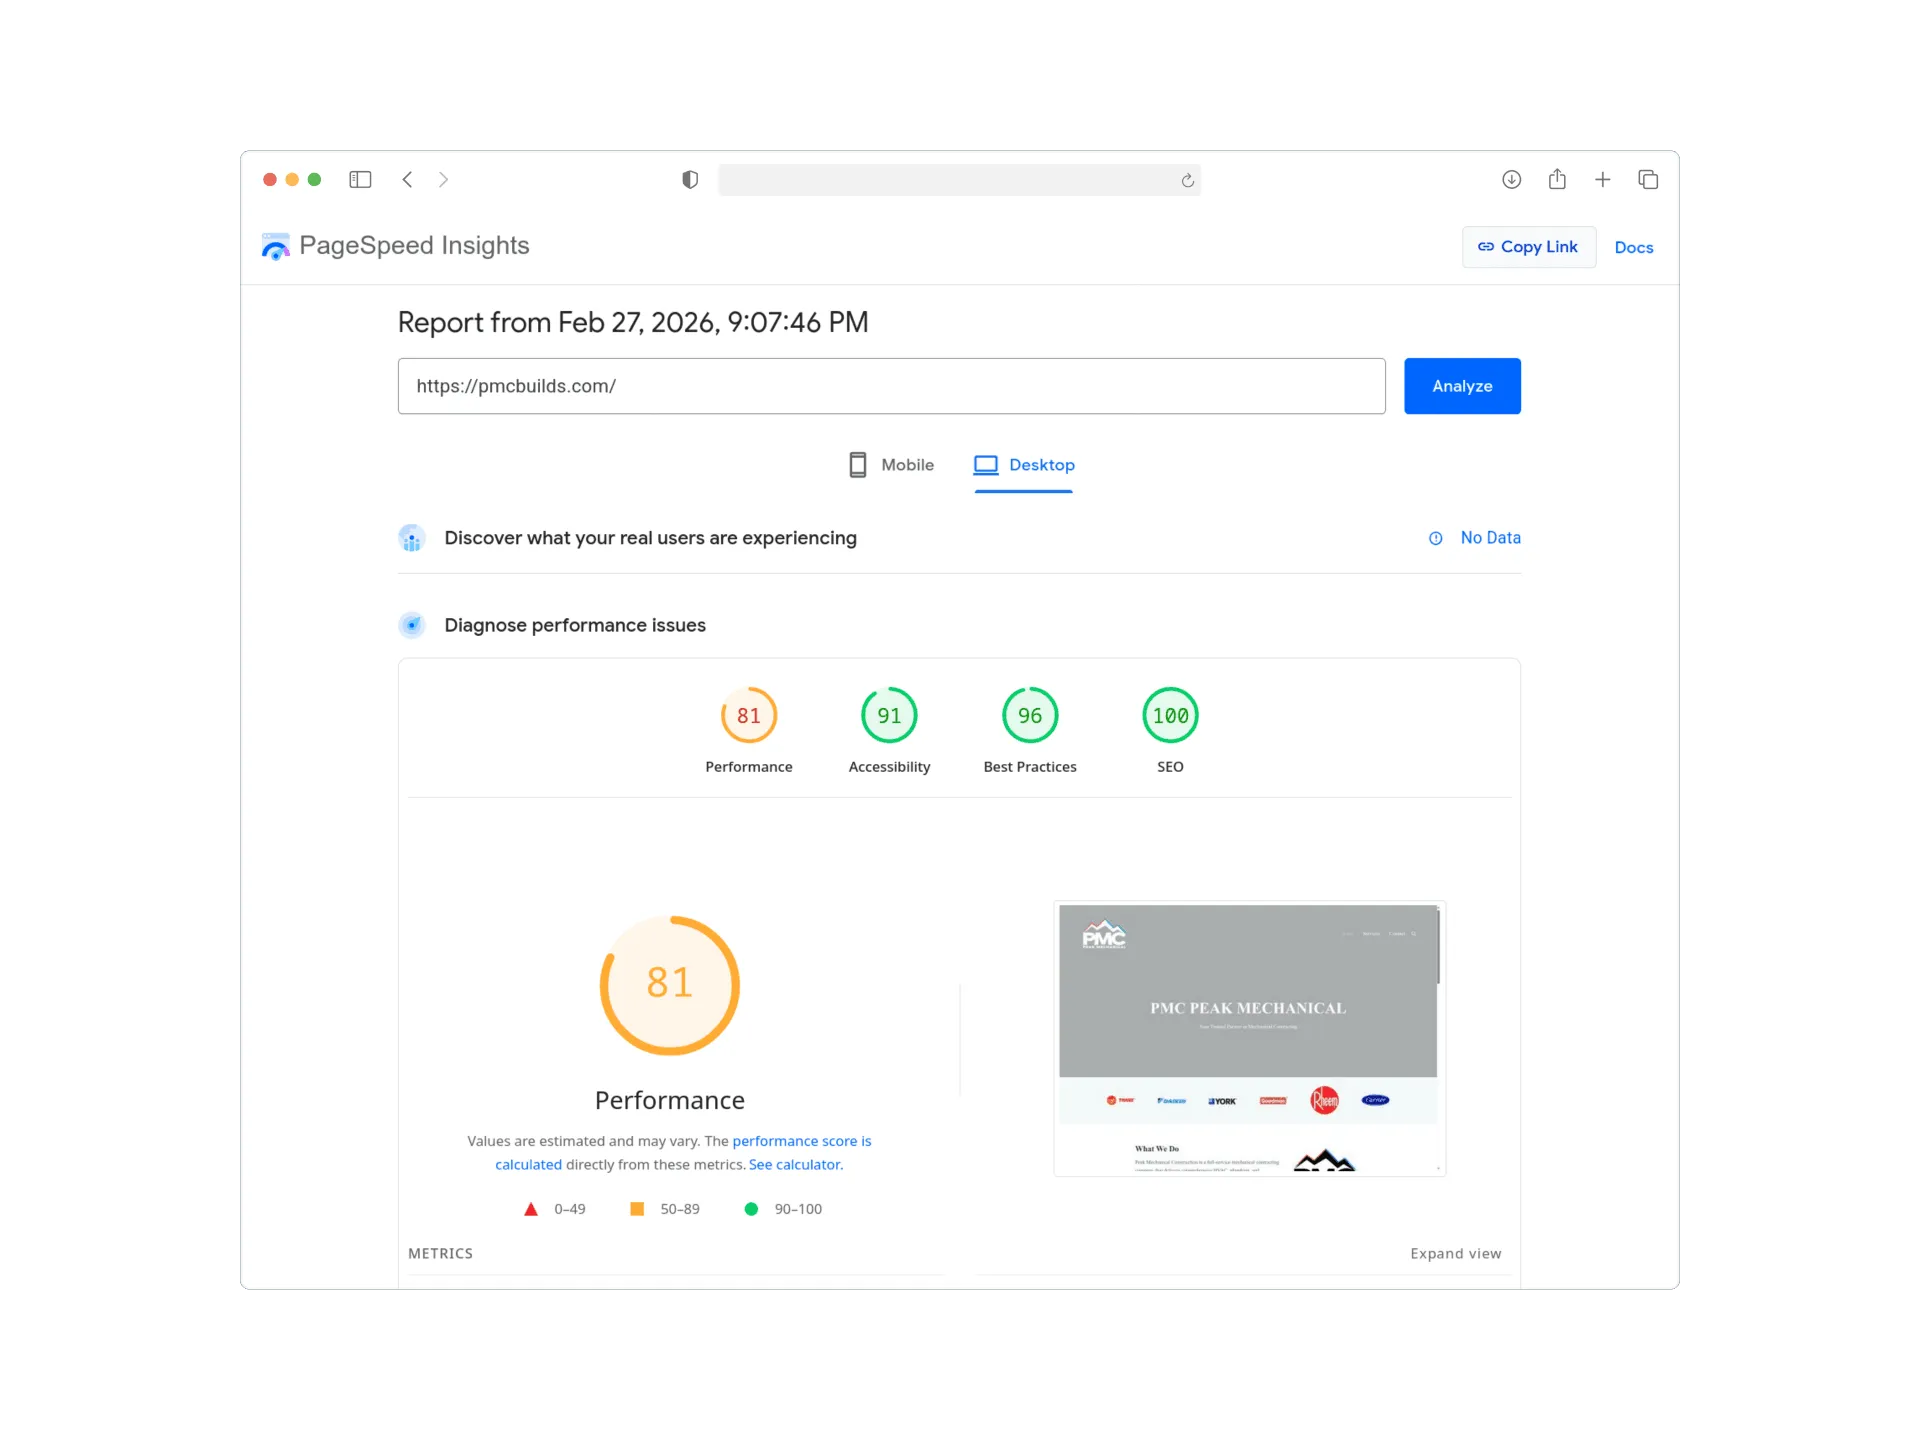Click the Diagnose performance issues heading
Screen dimensions: 1920x1440
tap(575, 625)
